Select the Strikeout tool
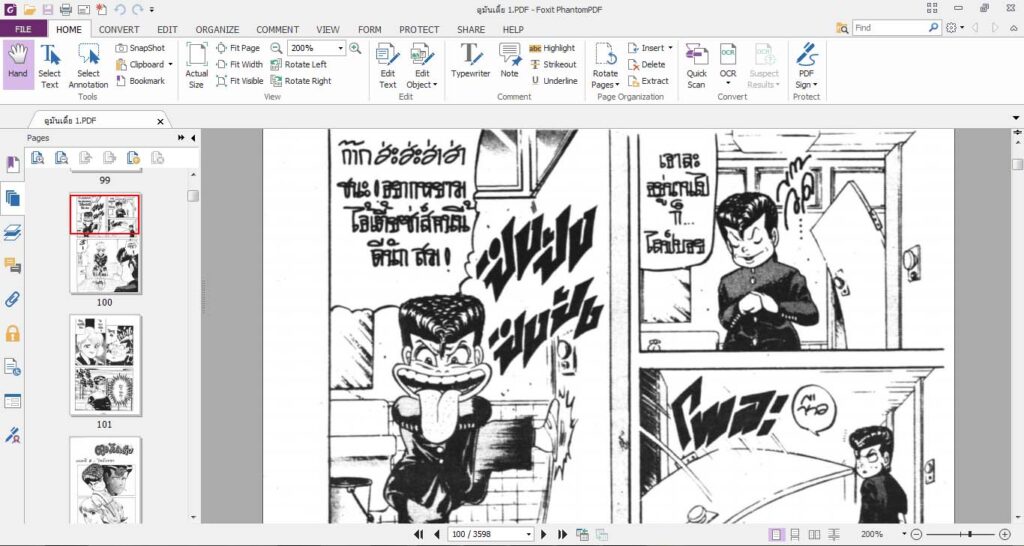1024x546 pixels. point(553,64)
